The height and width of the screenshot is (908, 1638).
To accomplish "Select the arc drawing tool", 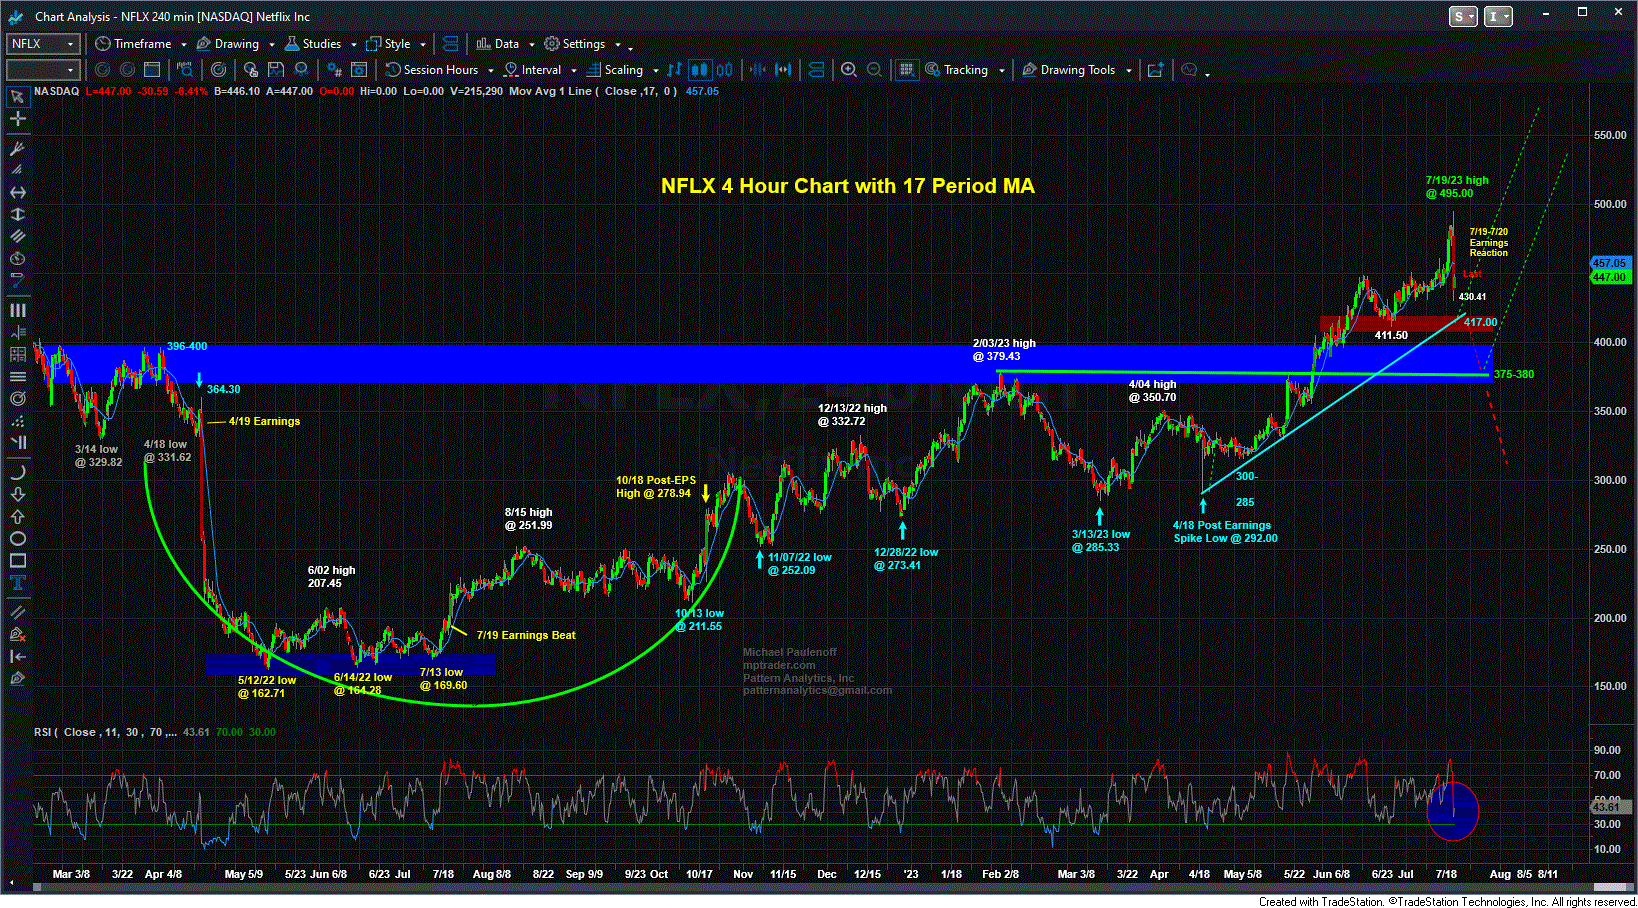I will tap(17, 472).
